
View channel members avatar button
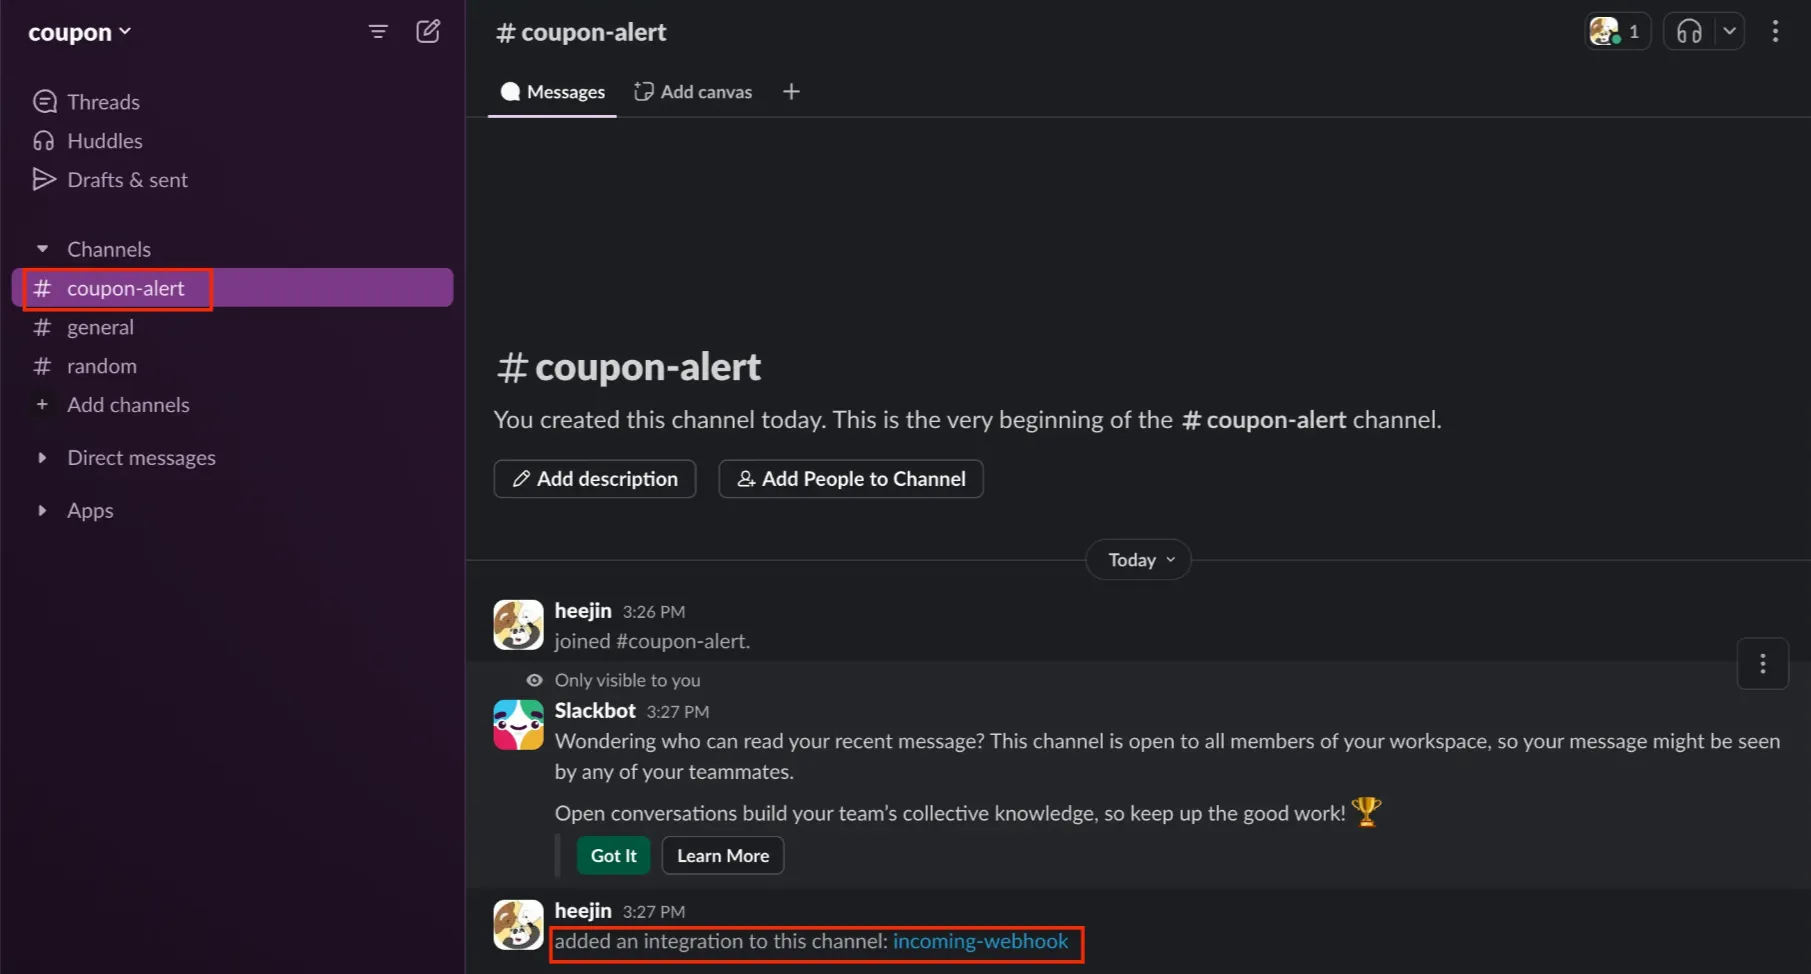pos(1617,31)
